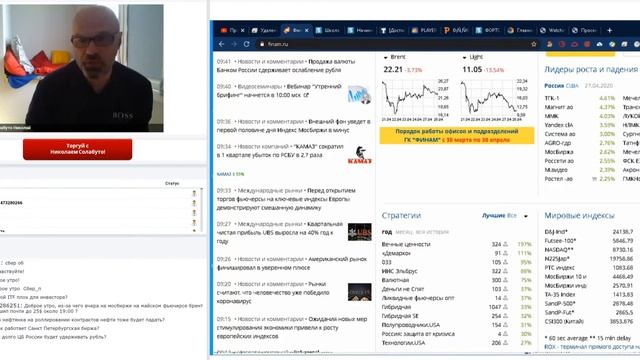This screenshot has height=360, width=640.
Task: Open the Стратегии section heading
Action: (401, 216)
